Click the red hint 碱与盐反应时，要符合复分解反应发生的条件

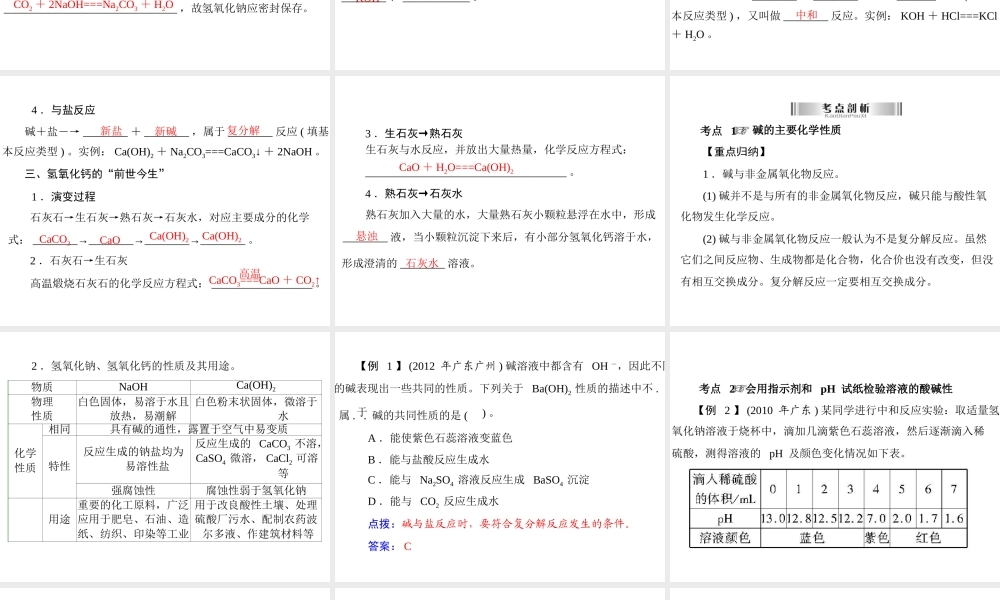[515, 523]
